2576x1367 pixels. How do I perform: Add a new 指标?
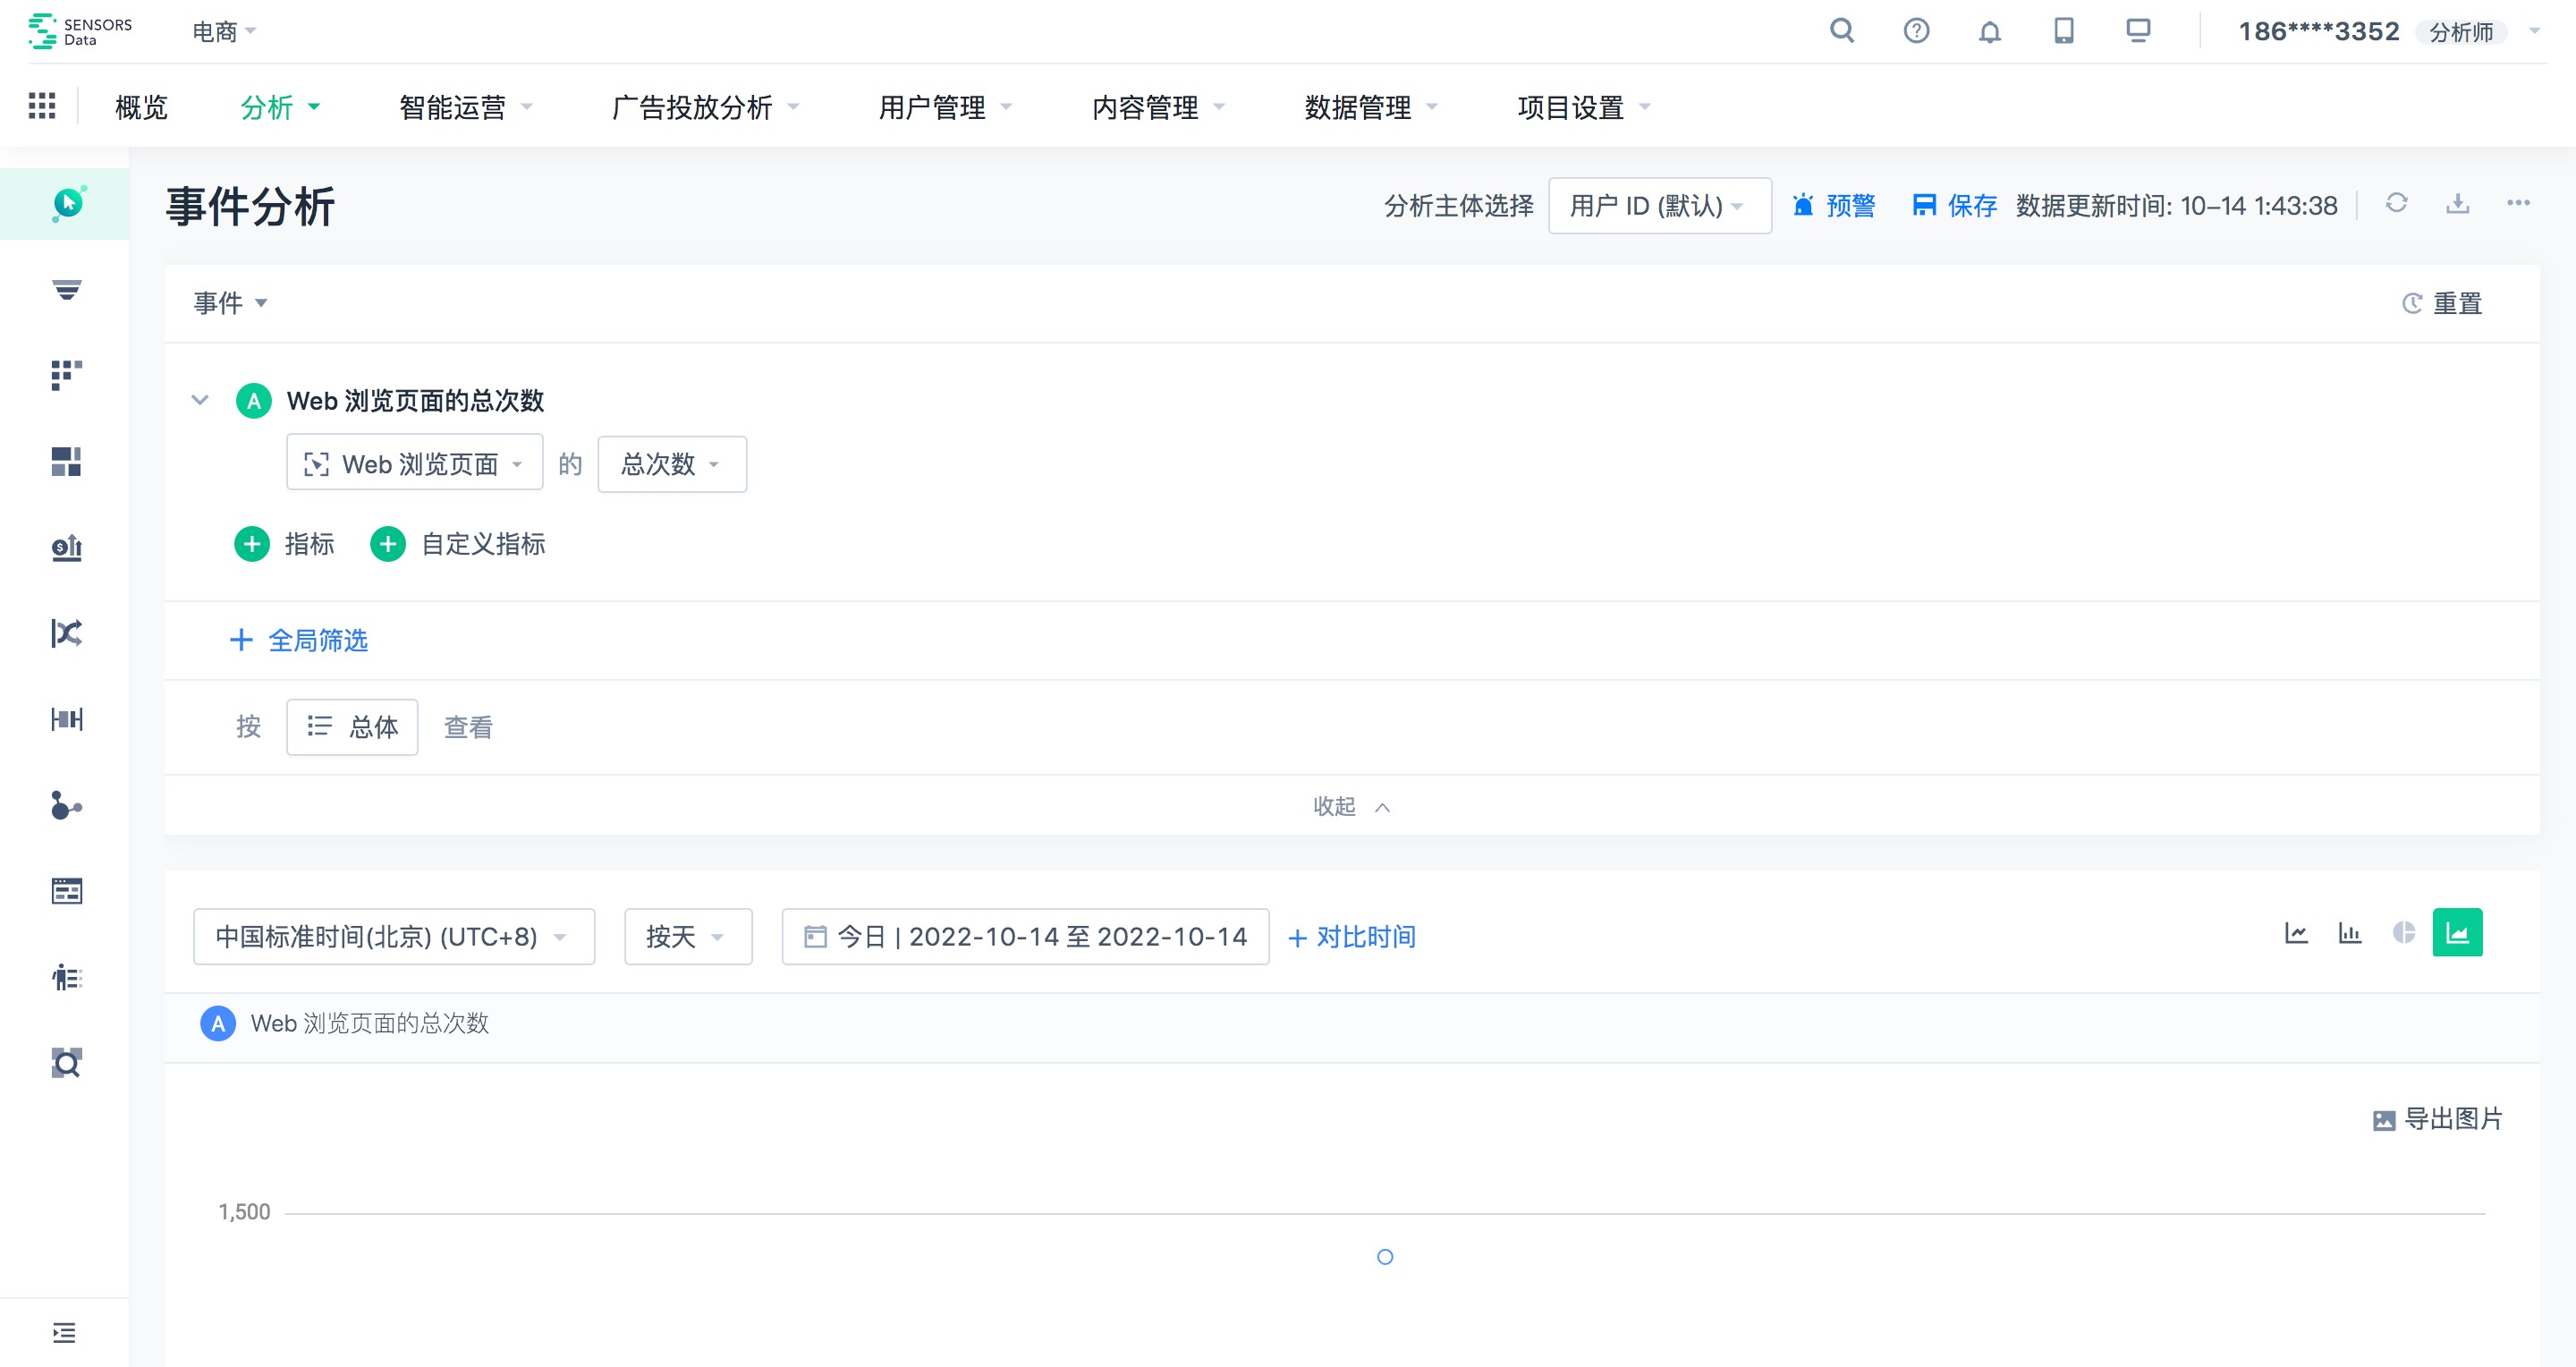pos(285,544)
